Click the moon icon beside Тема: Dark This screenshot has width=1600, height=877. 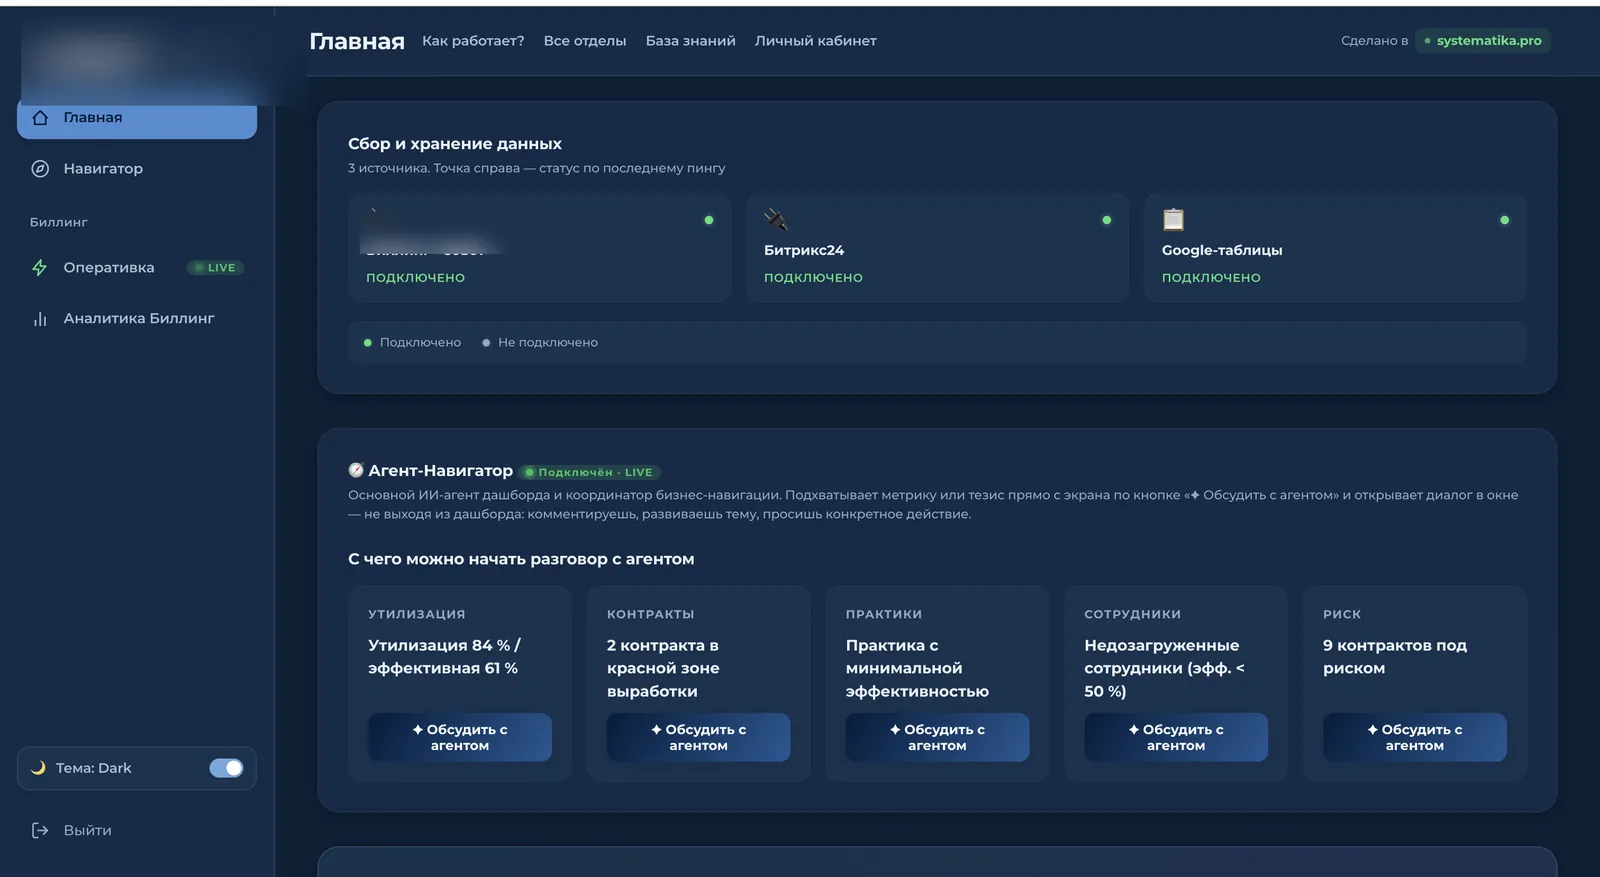pos(38,768)
